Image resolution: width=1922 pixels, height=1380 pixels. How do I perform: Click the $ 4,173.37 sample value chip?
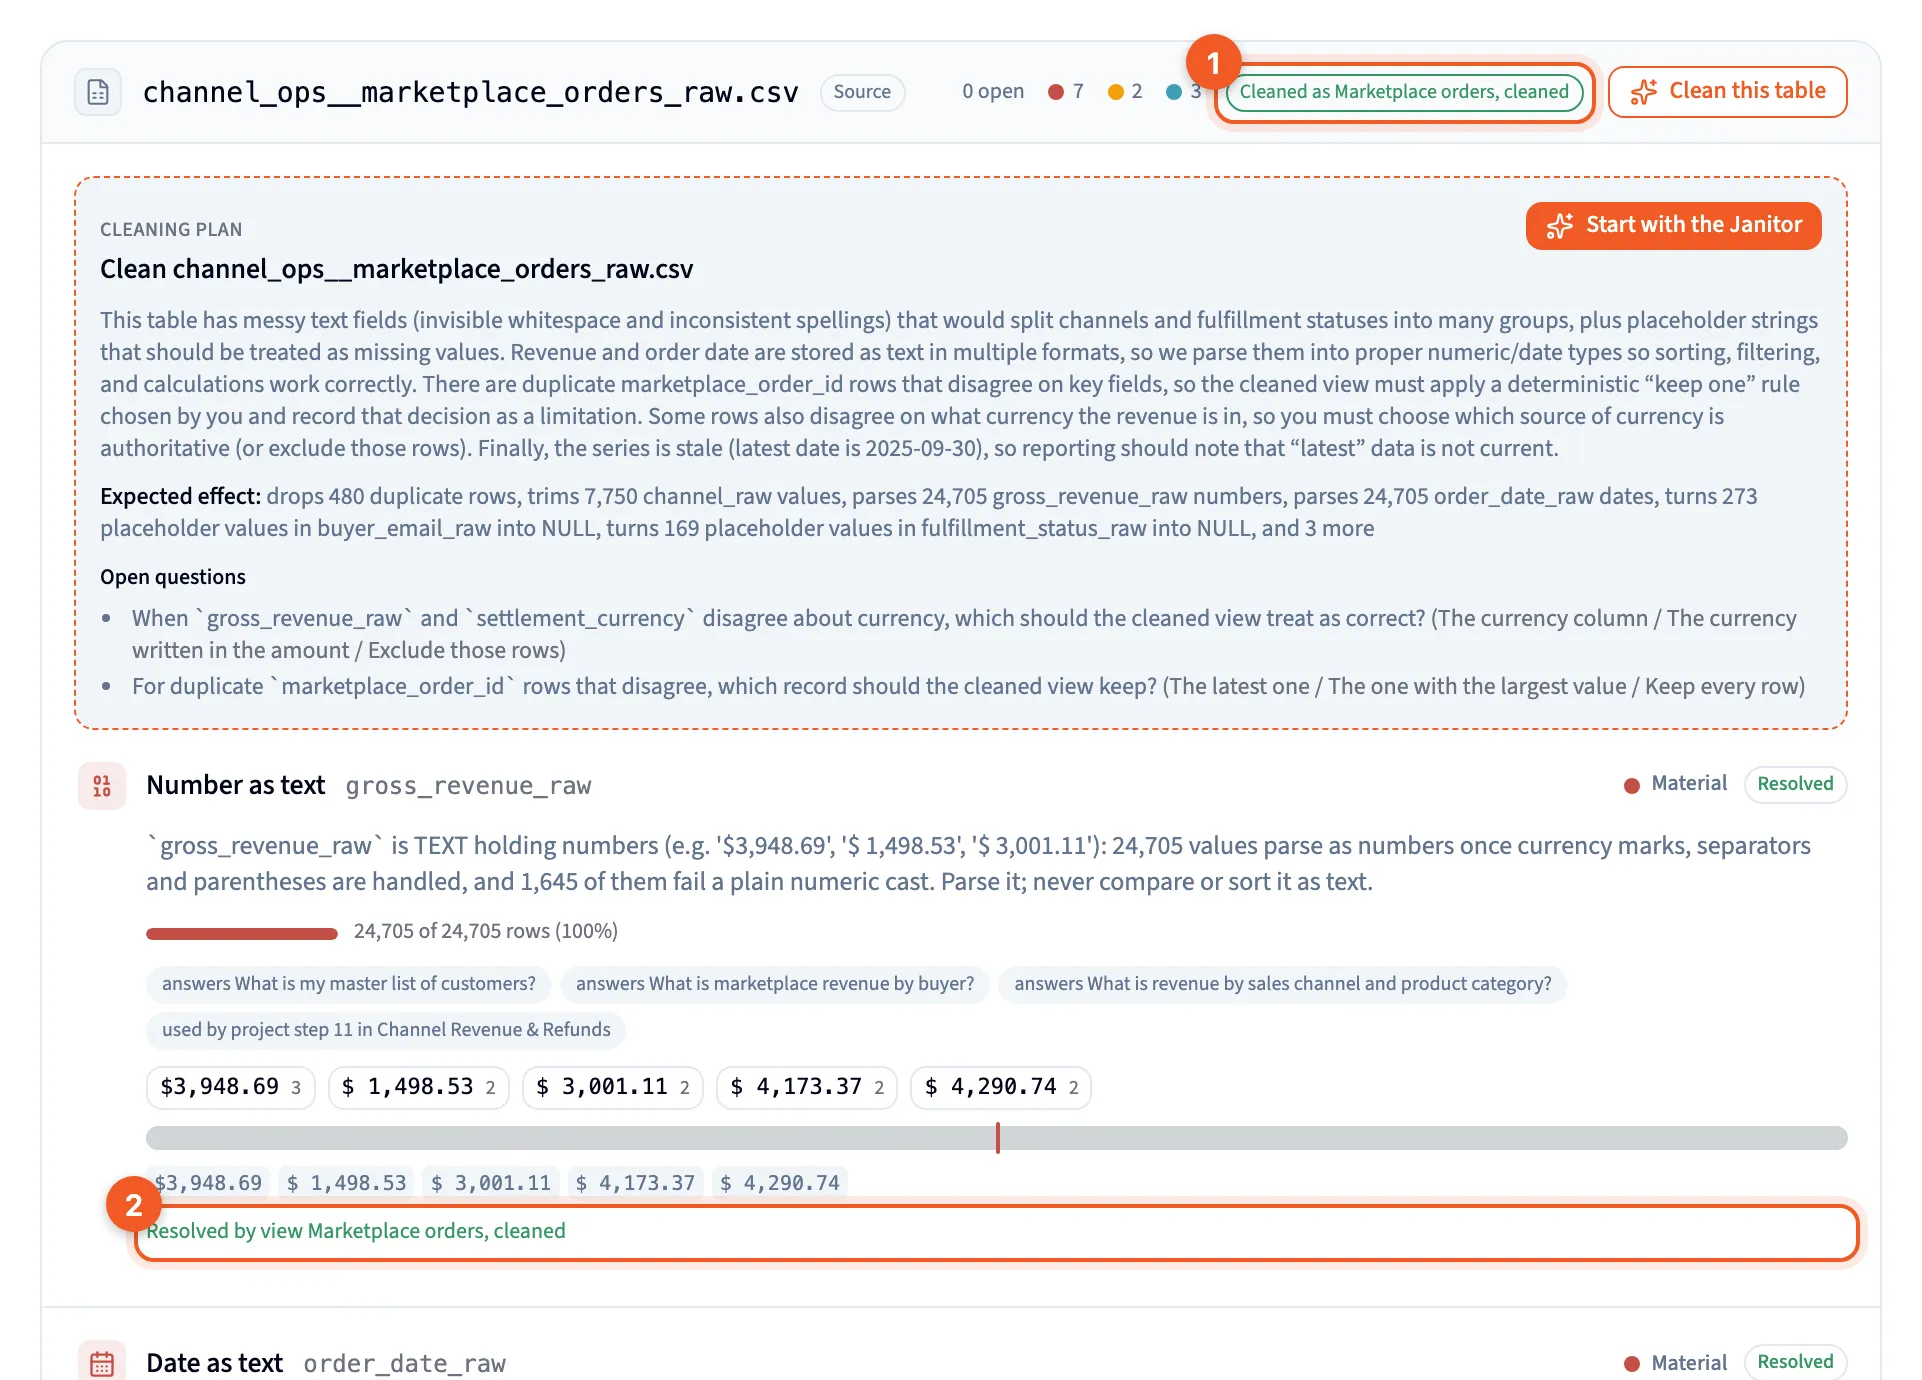pyautogui.click(x=807, y=1087)
